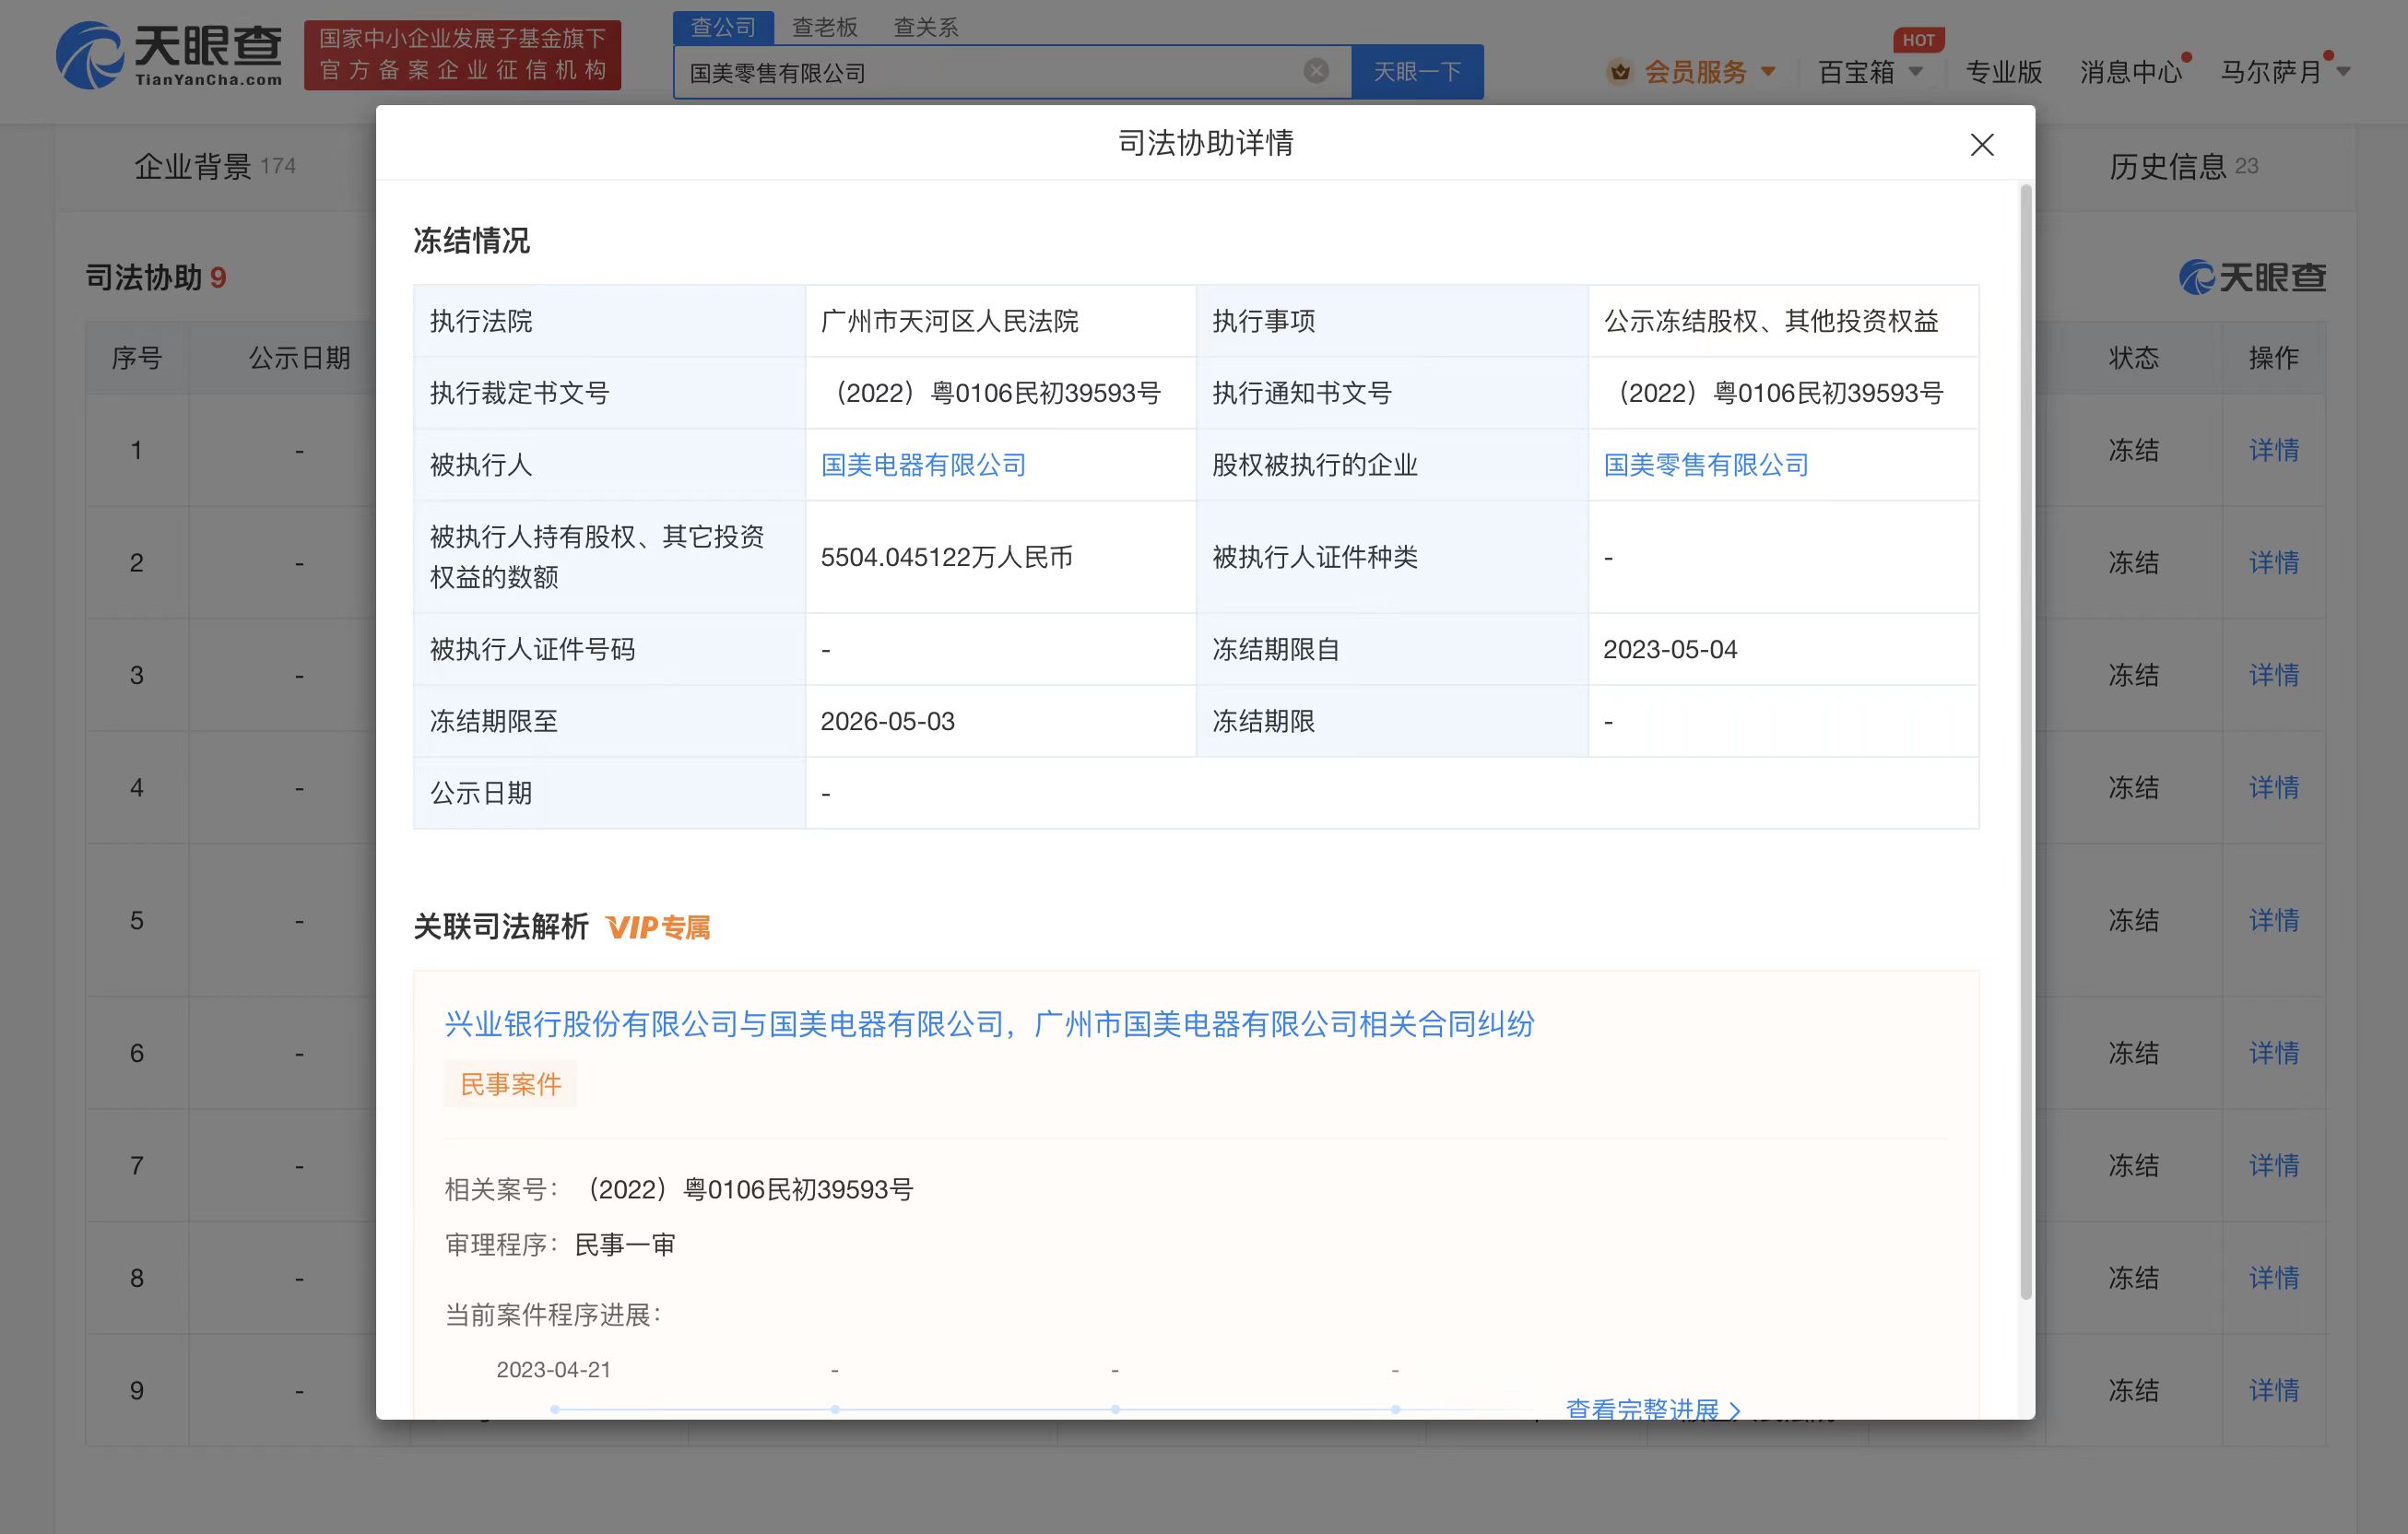Viewport: 2408px width, 1534px height.
Task: Open the 国美电器有限公司 link in 被执行人 row
Action: [923, 465]
